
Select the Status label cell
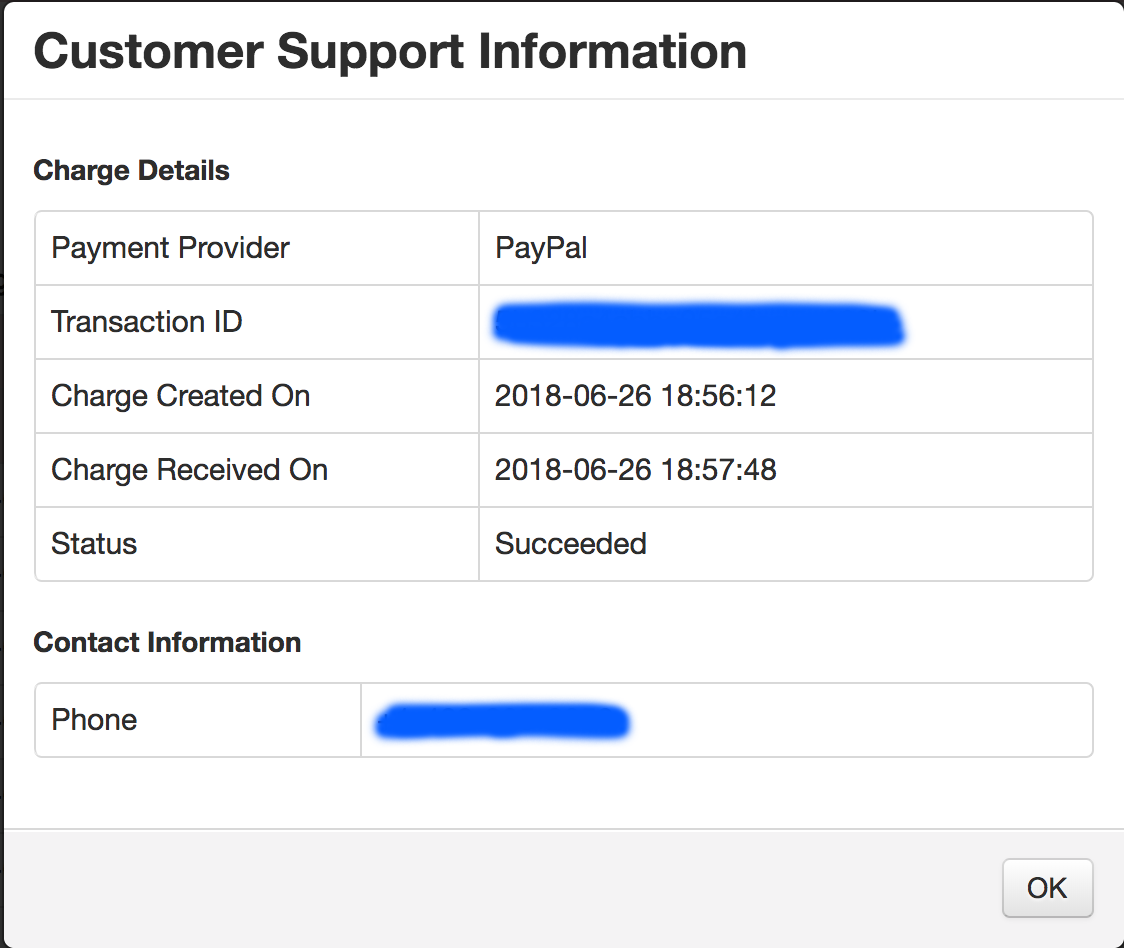point(94,544)
